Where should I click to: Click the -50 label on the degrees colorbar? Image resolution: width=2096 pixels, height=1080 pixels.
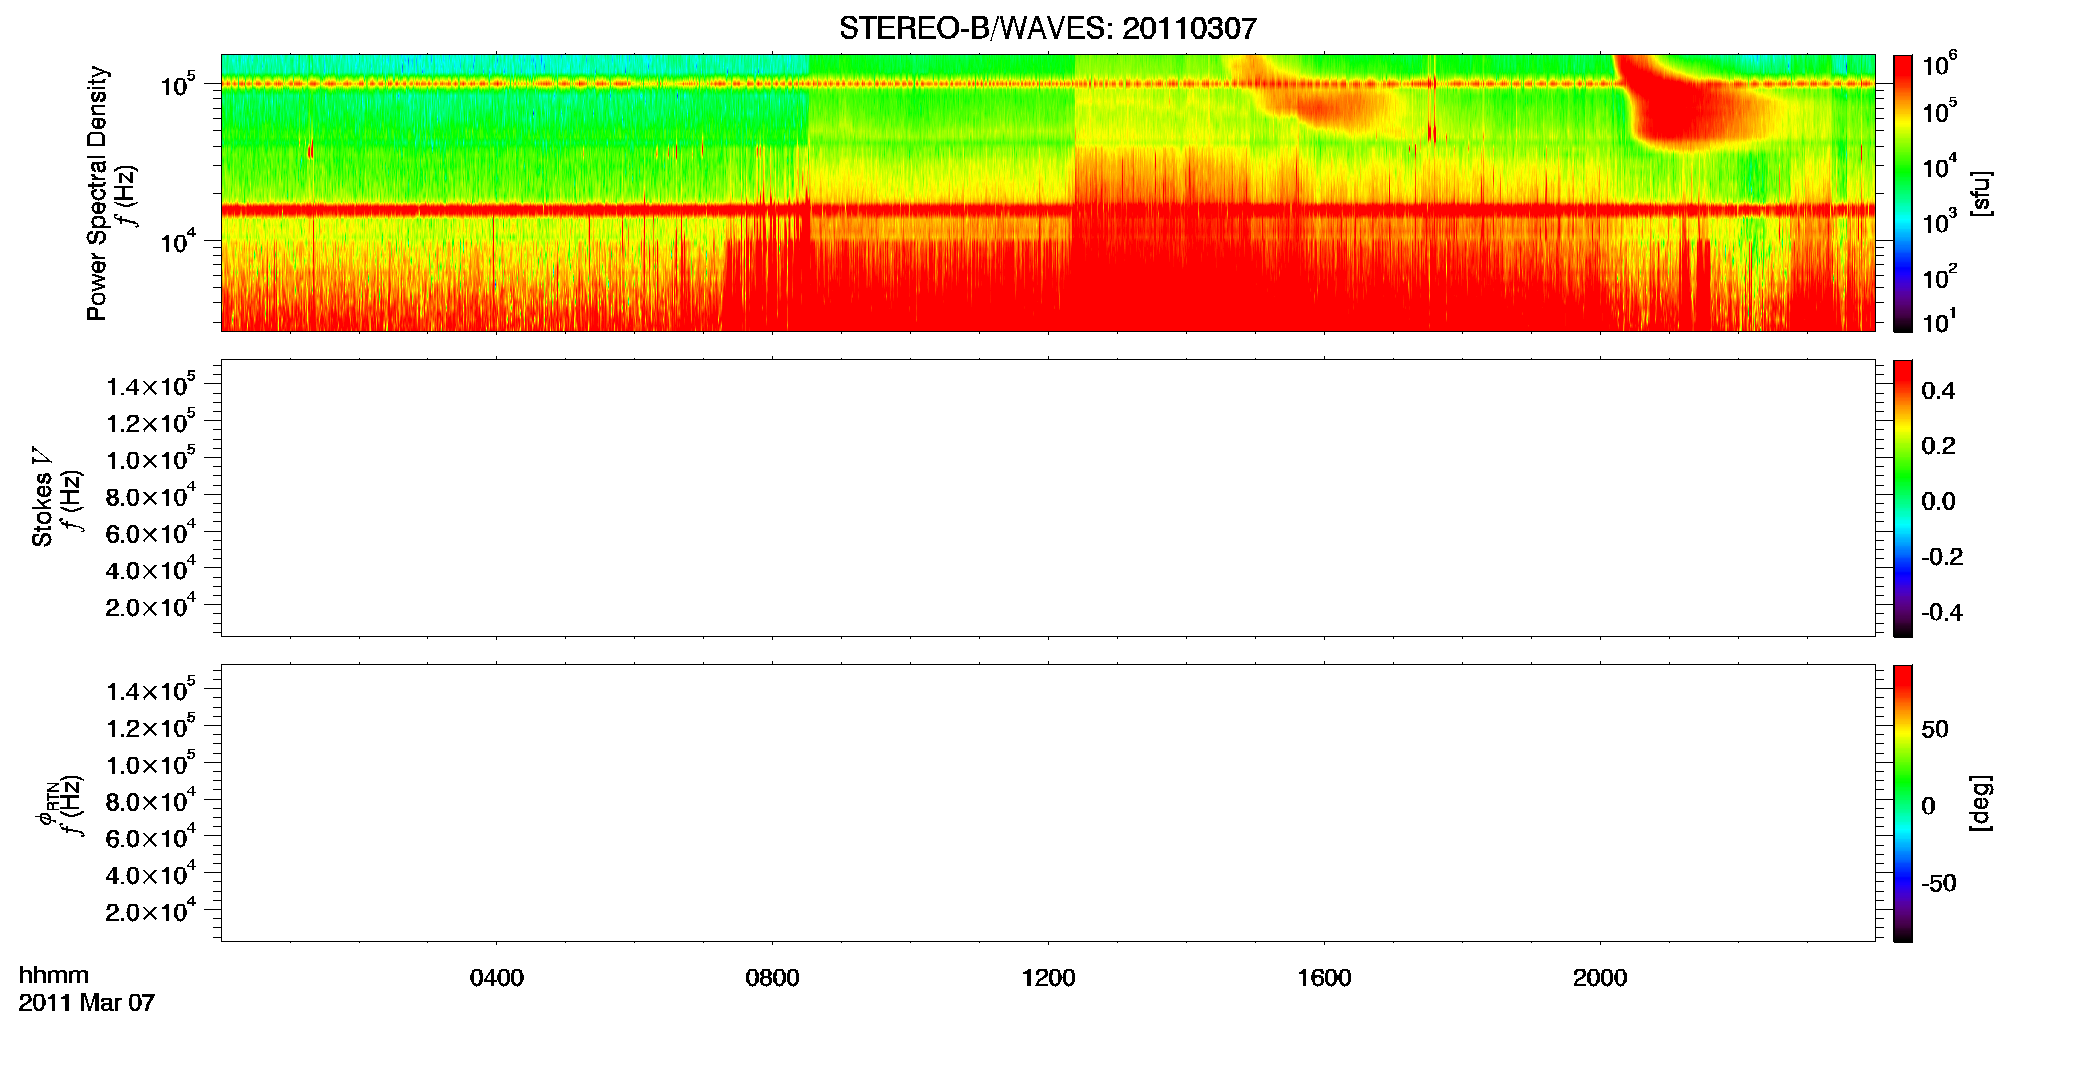pyautogui.click(x=1939, y=884)
